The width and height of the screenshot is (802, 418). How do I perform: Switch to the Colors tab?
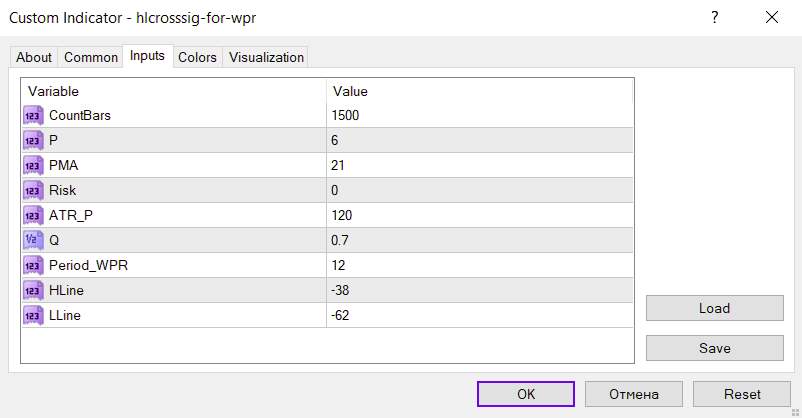point(197,57)
